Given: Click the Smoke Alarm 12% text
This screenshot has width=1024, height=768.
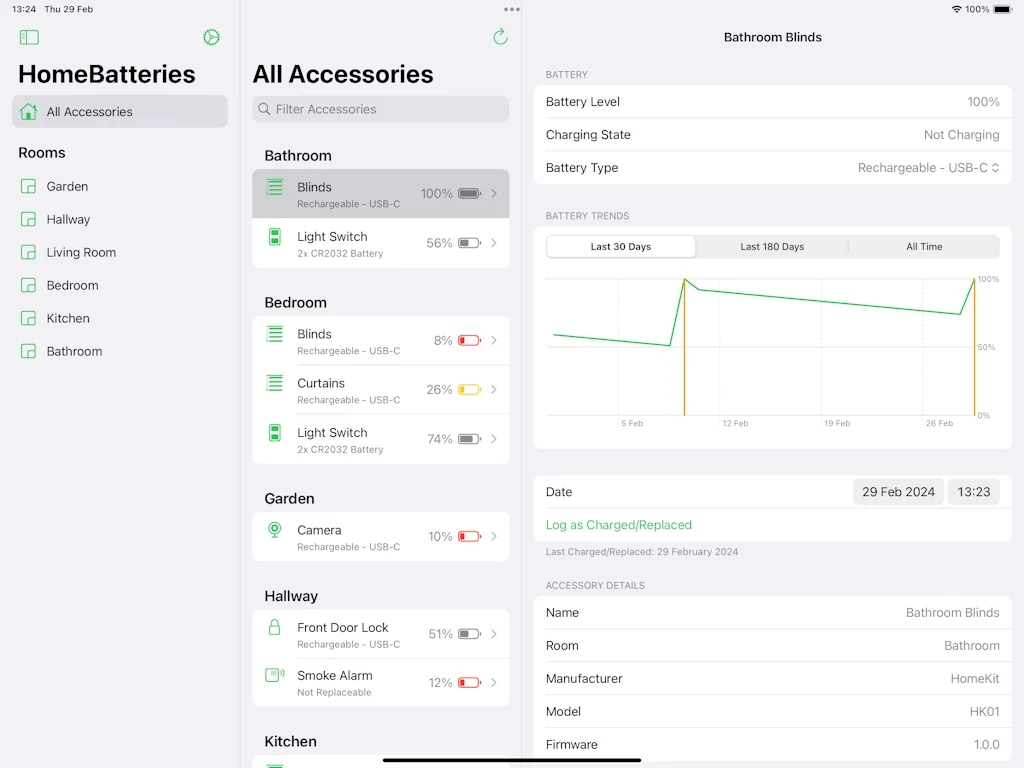Looking at the screenshot, I should (x=440, y=682).
